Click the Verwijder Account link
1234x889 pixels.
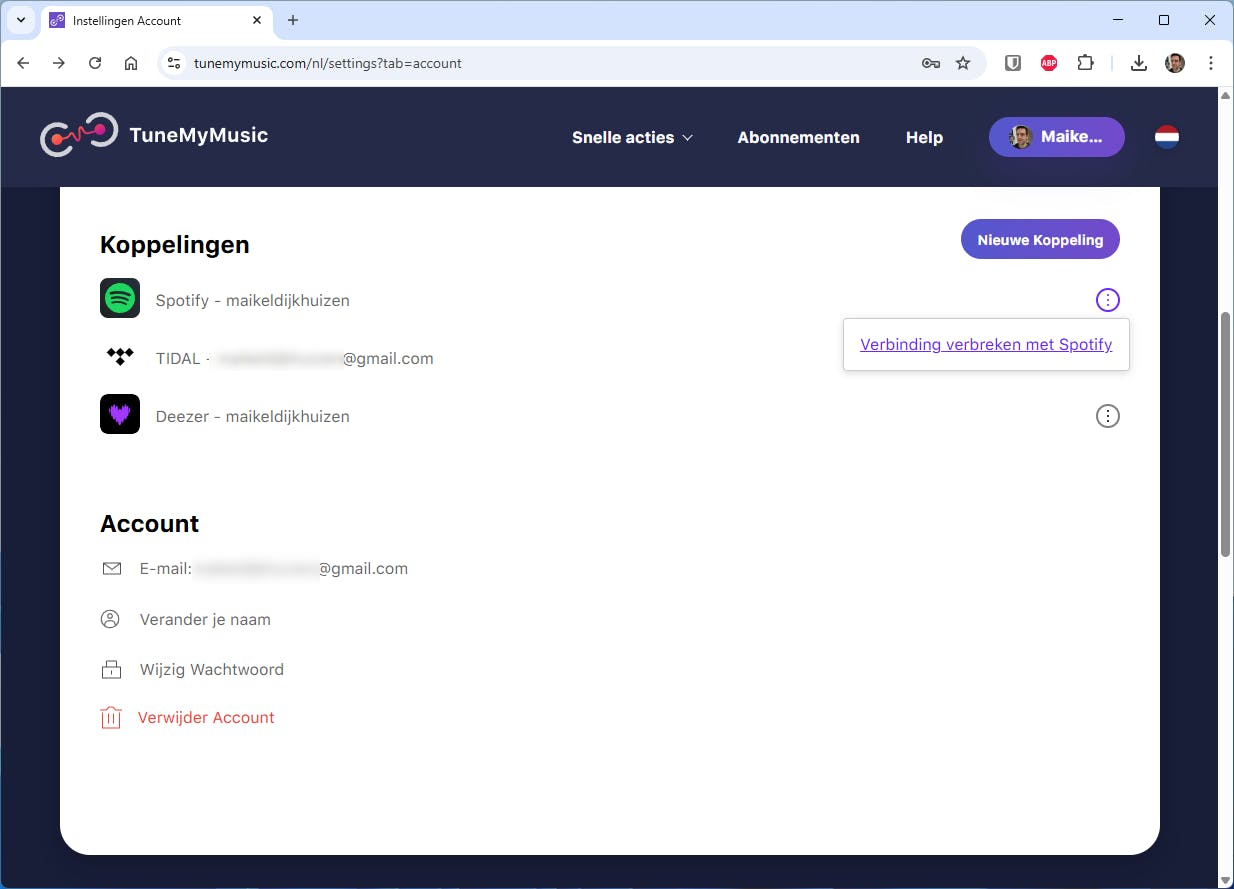206,717
